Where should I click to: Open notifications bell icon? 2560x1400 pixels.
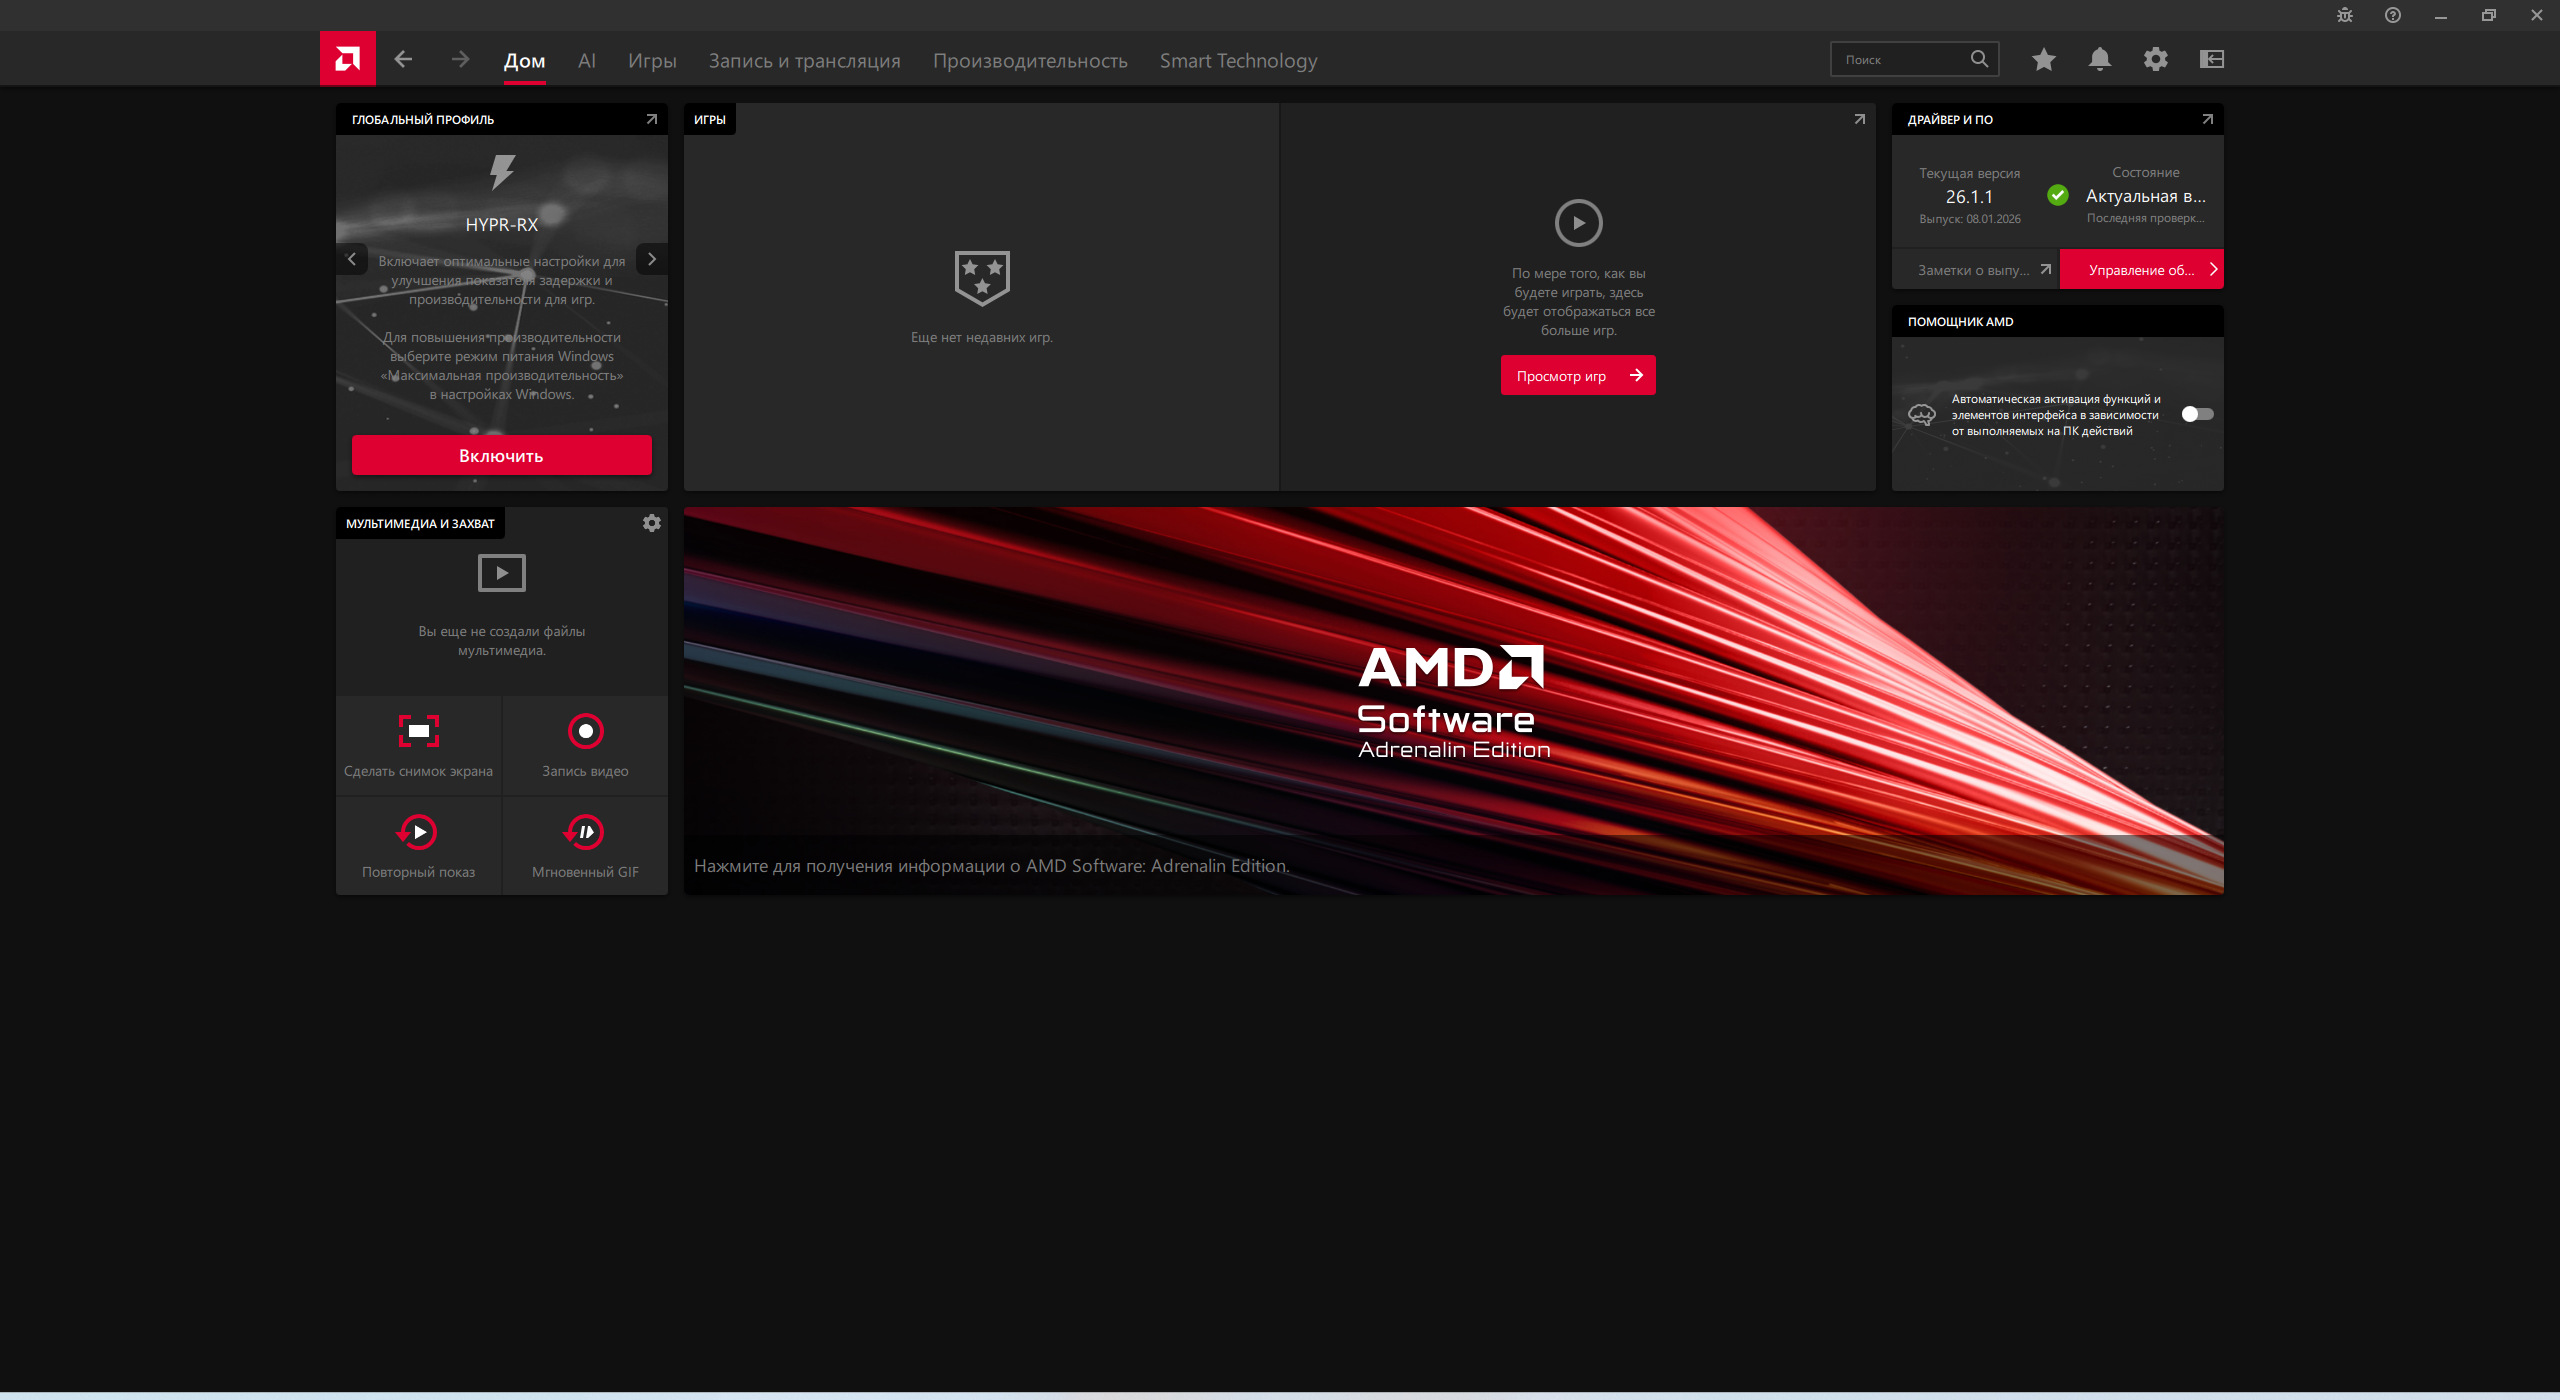pos(2099,60)
